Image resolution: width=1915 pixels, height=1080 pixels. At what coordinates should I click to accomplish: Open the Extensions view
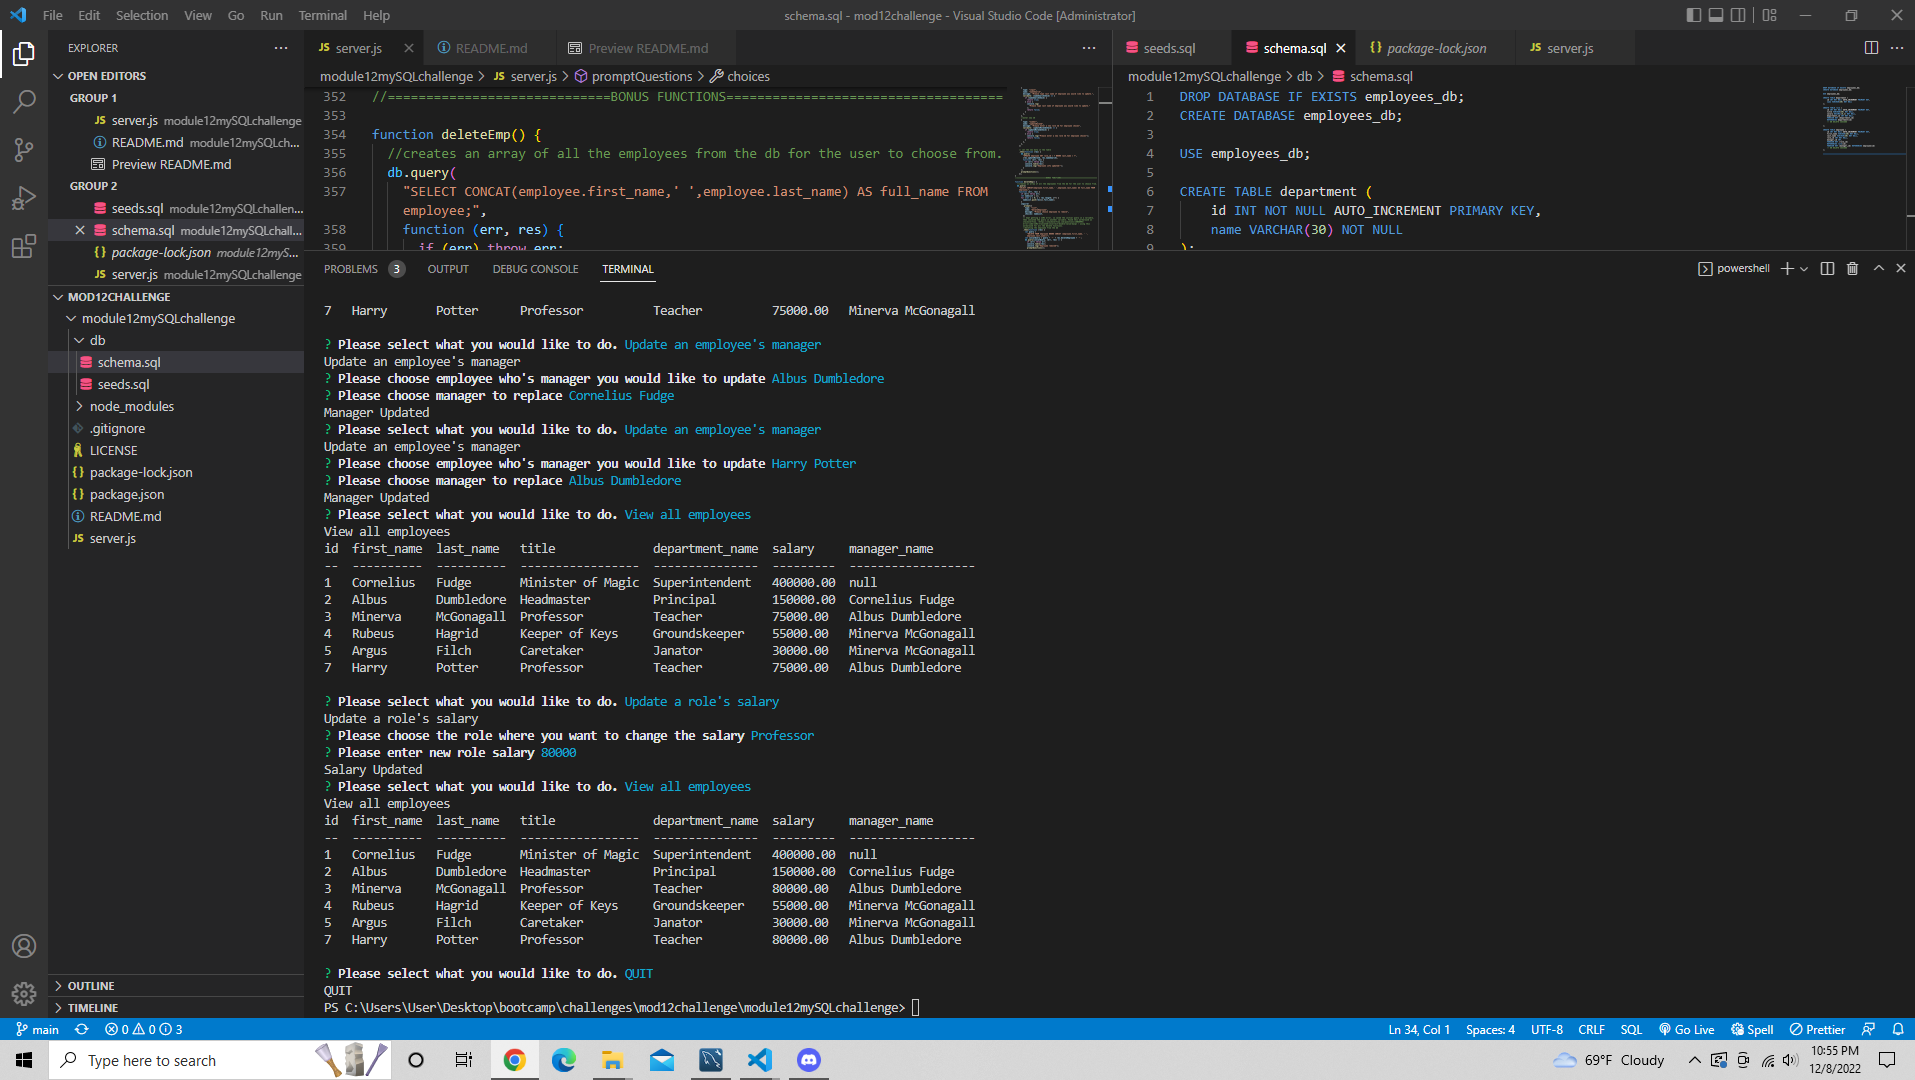click(24, 246)
